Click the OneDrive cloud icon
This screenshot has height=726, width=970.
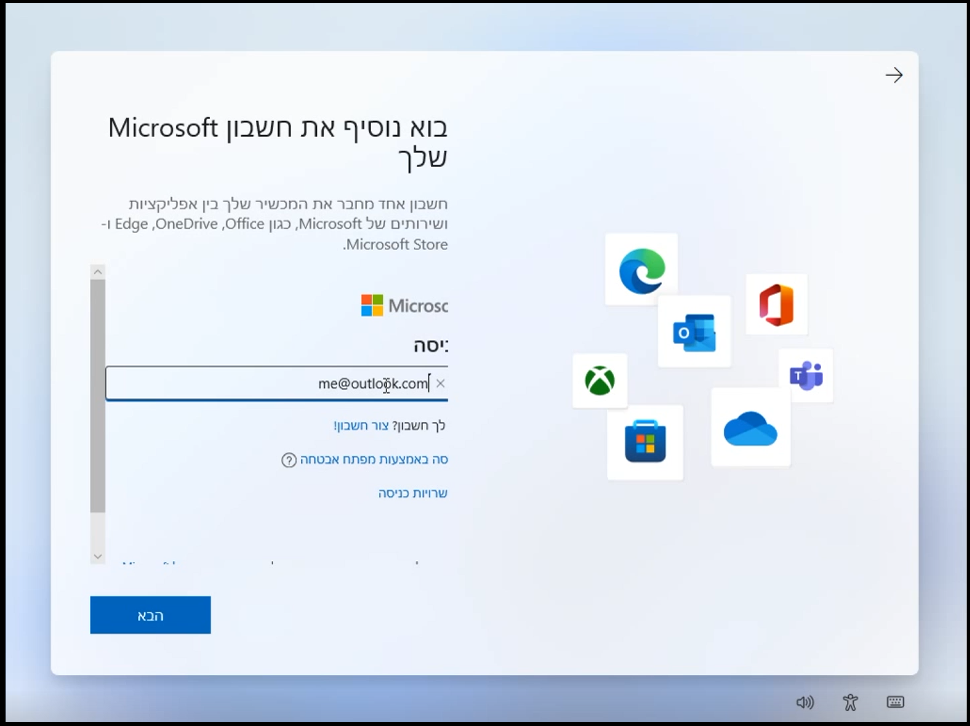[x=750, y=427]
